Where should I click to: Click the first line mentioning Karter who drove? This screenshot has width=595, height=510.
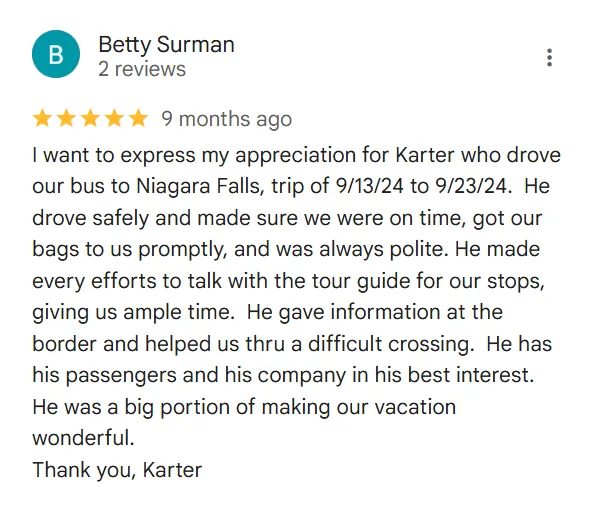click(x=296, y=156)
